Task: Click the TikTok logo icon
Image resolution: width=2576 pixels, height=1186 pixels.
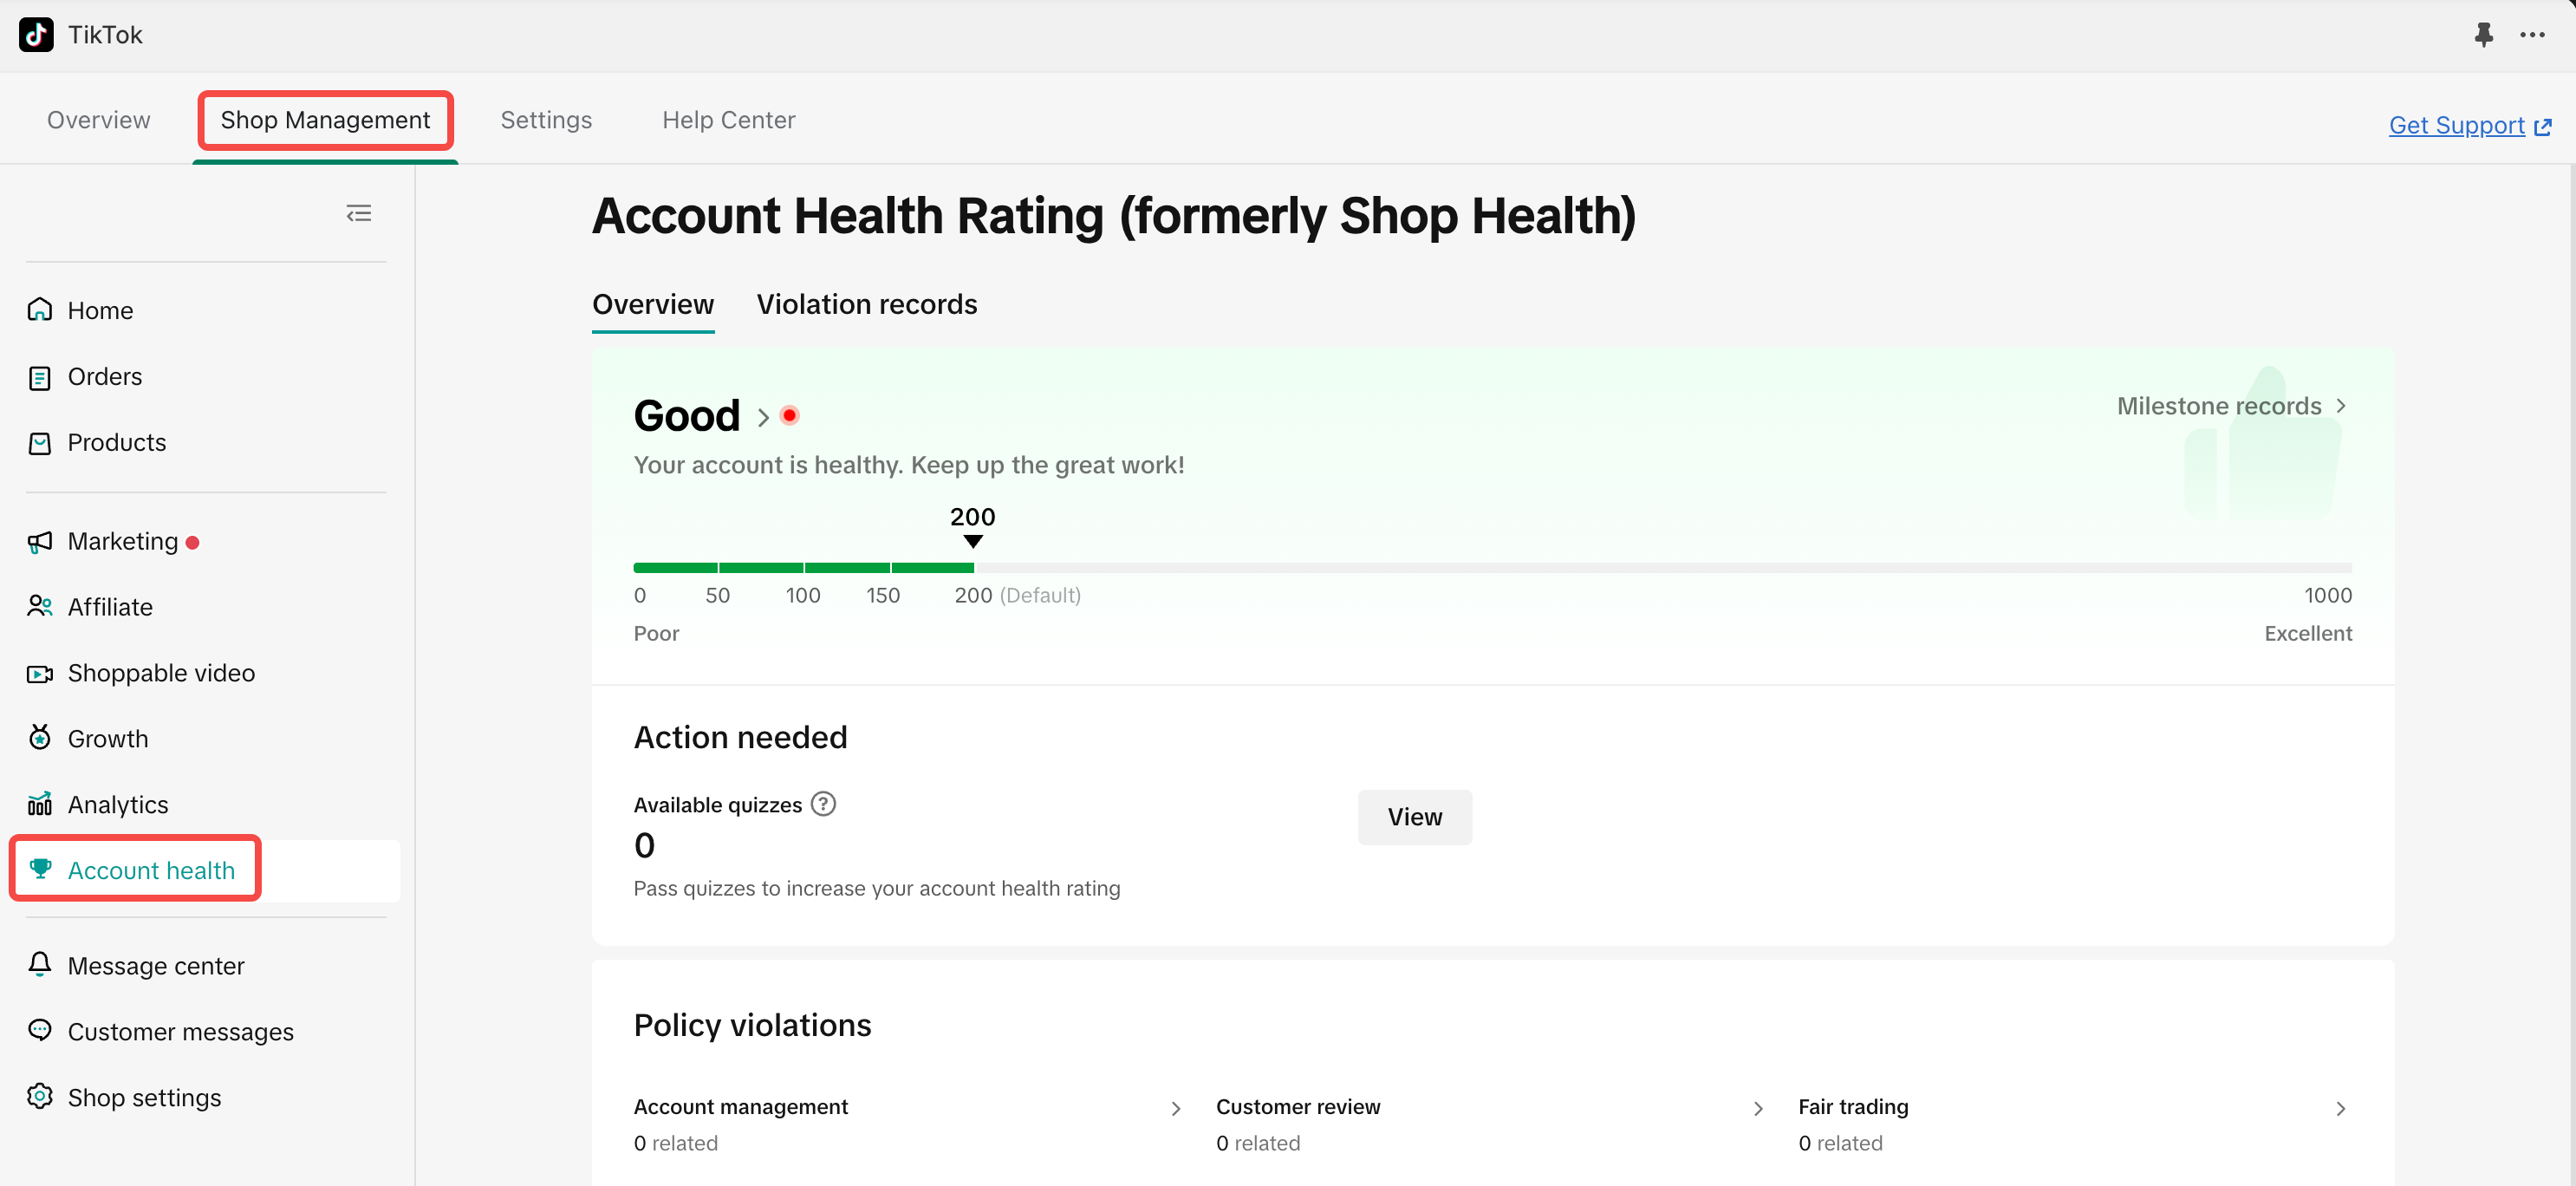Action: point(36,34)
